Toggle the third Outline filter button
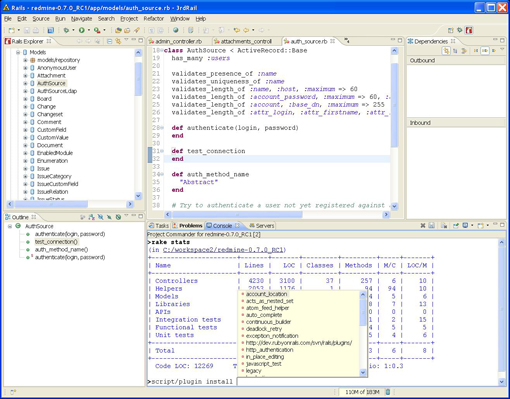The width and height of the screenshot is (510, 399). [109, 217]
